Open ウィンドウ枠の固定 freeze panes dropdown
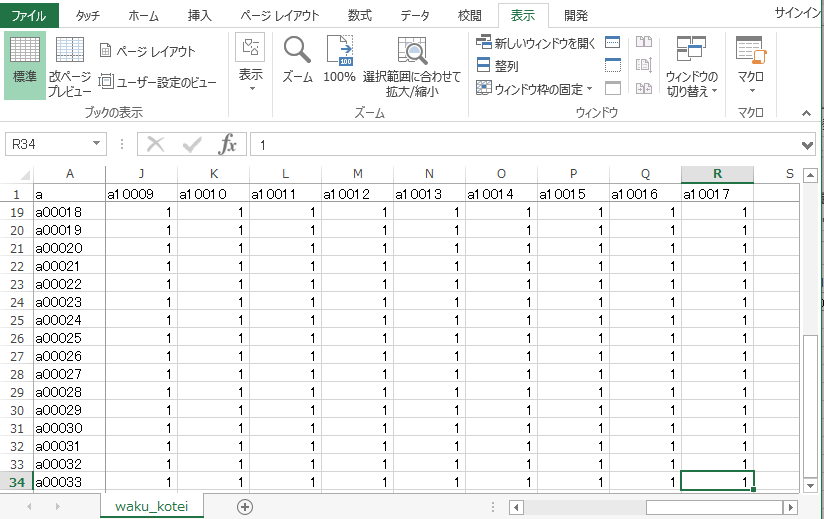The height and width of the screenshot is (519, 824). pos(534,89)
